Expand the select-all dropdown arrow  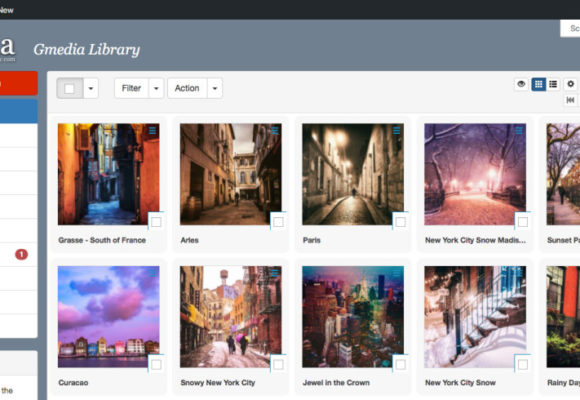[x=91, y=88]
